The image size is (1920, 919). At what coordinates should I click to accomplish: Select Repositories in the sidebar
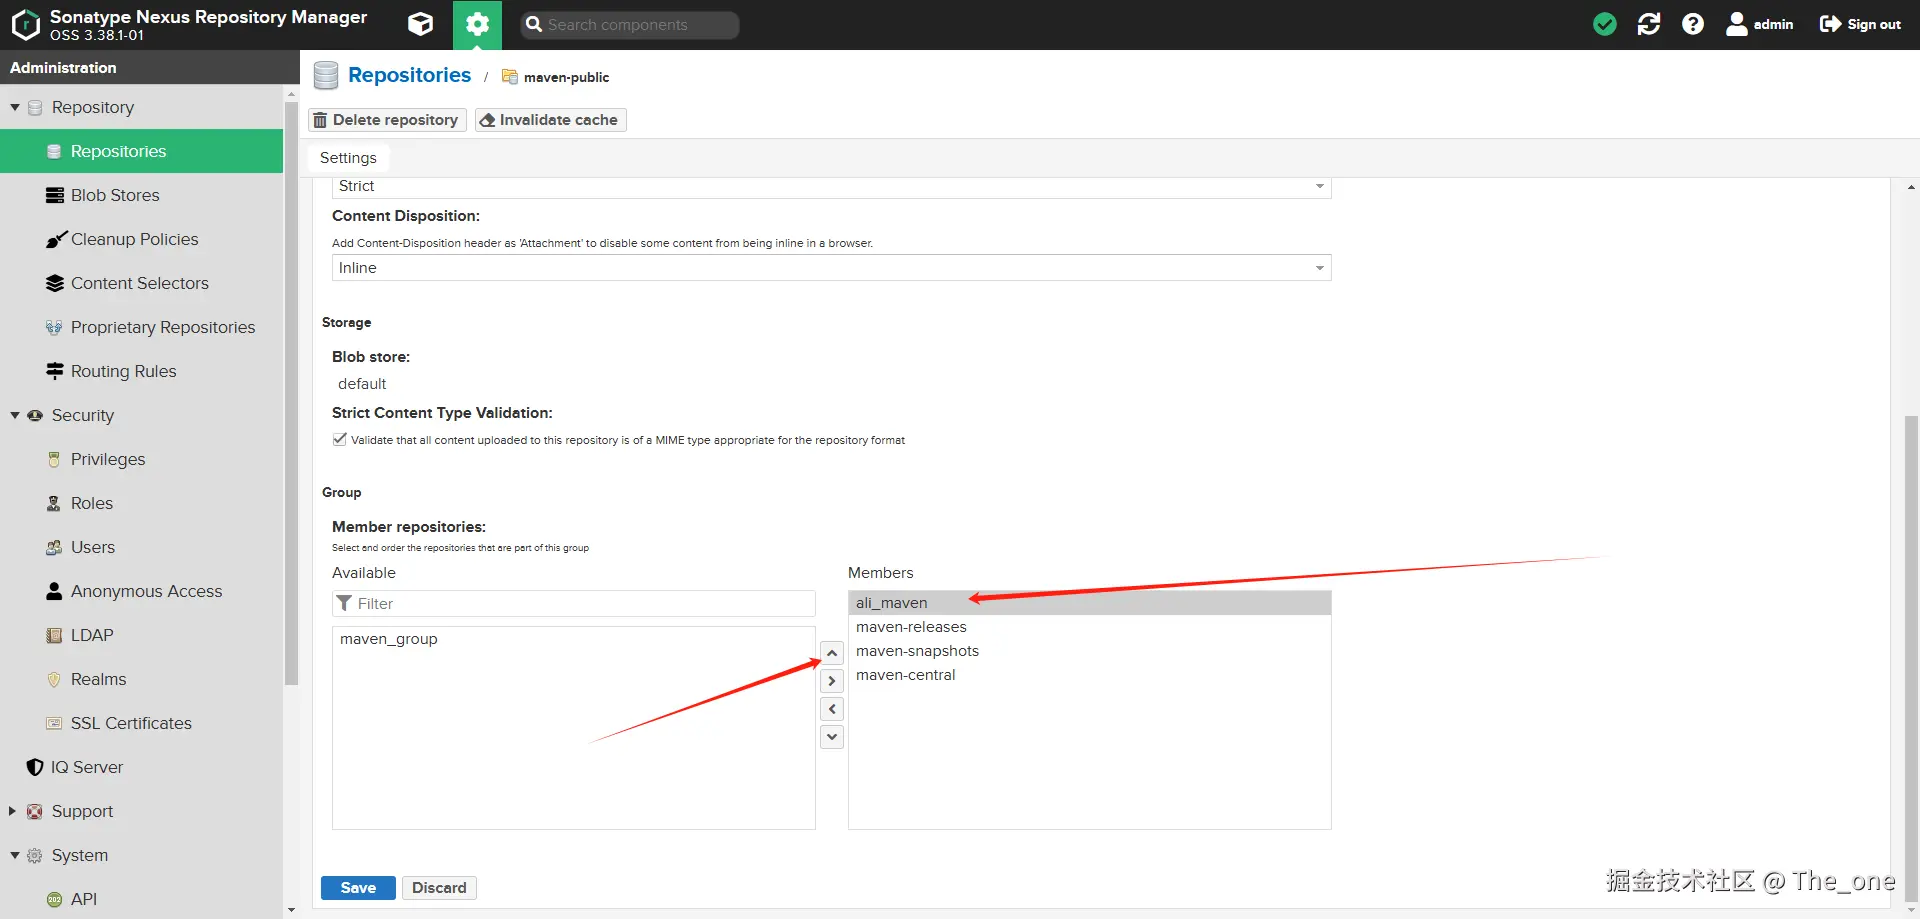coord(142,151)
